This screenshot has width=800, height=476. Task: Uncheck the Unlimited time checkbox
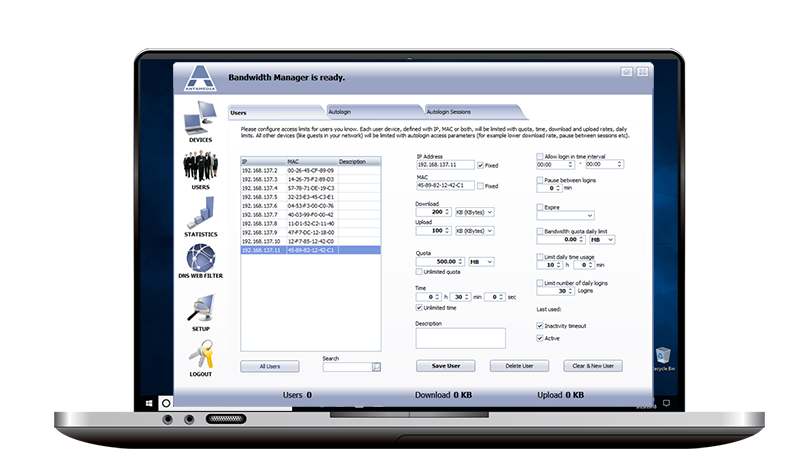coord(419,308)
